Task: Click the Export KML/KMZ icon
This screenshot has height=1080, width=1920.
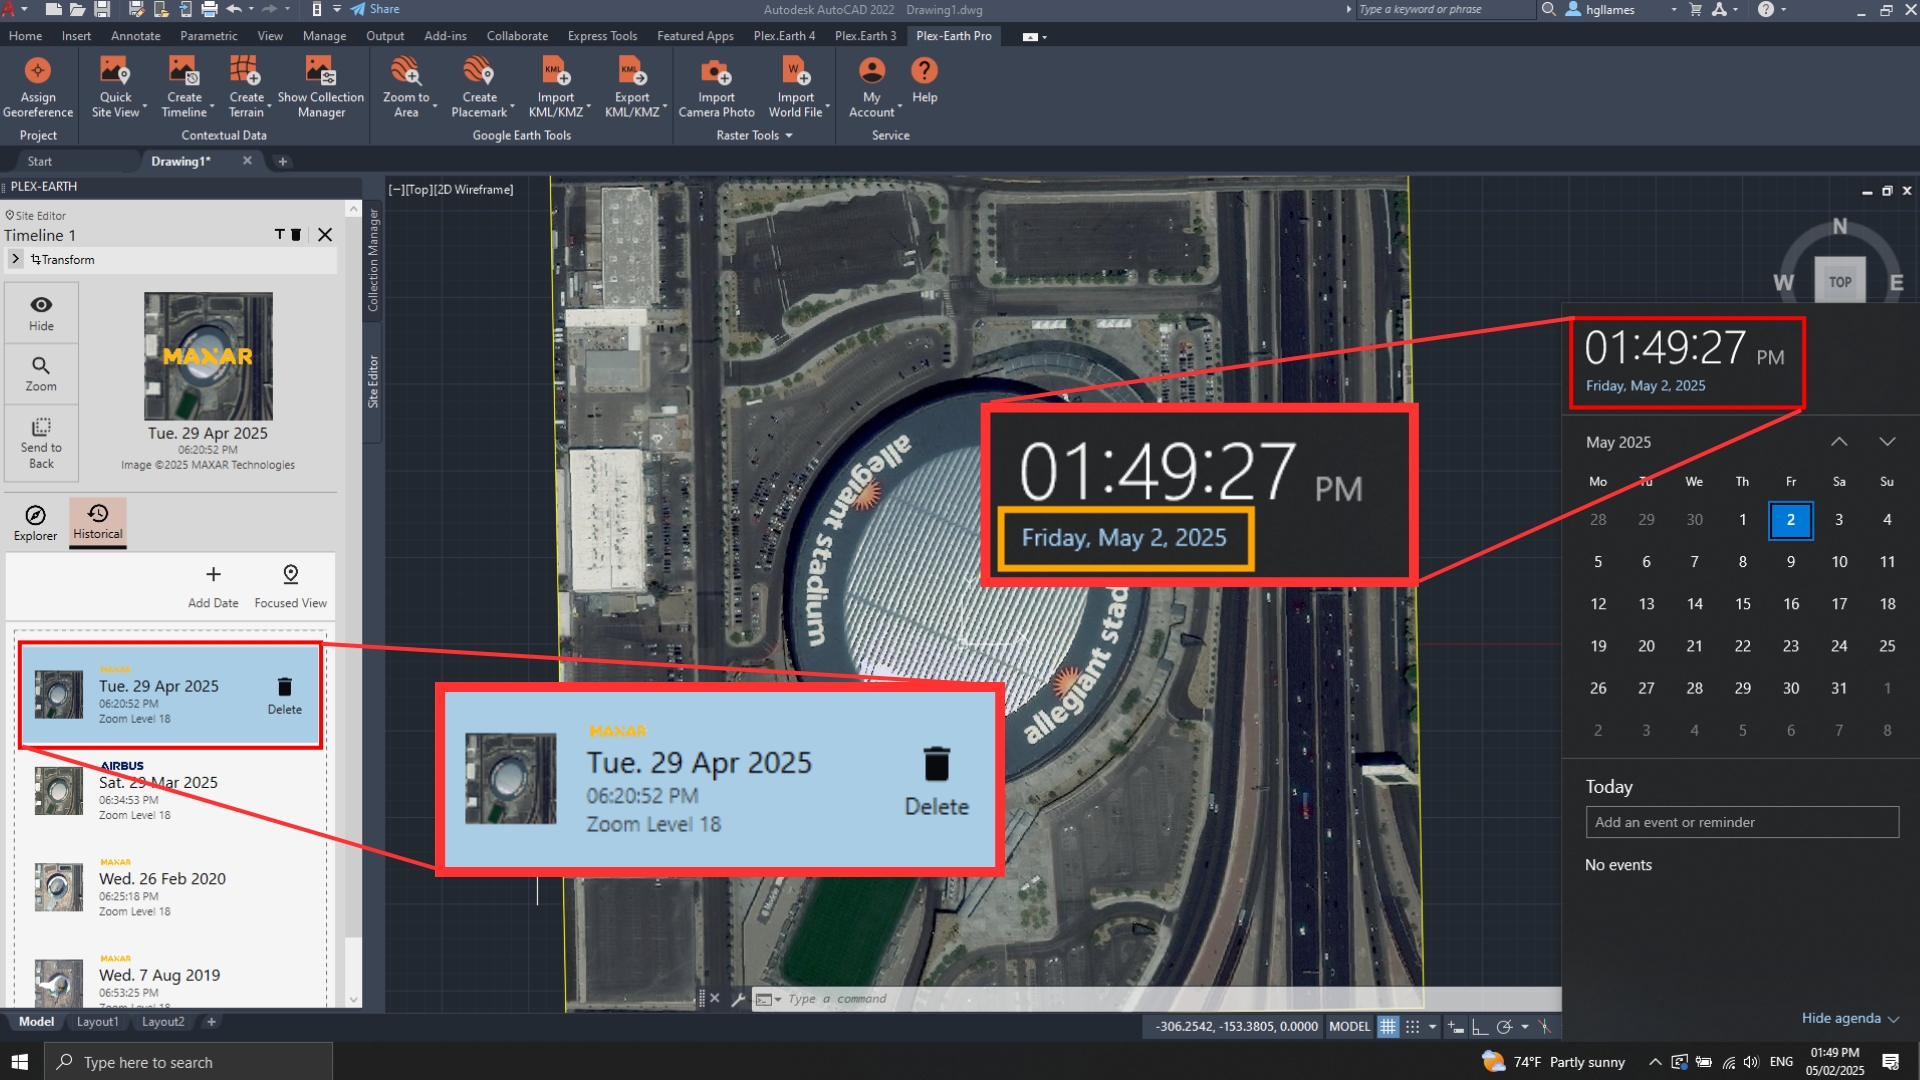Action: [x=632, y=71]
